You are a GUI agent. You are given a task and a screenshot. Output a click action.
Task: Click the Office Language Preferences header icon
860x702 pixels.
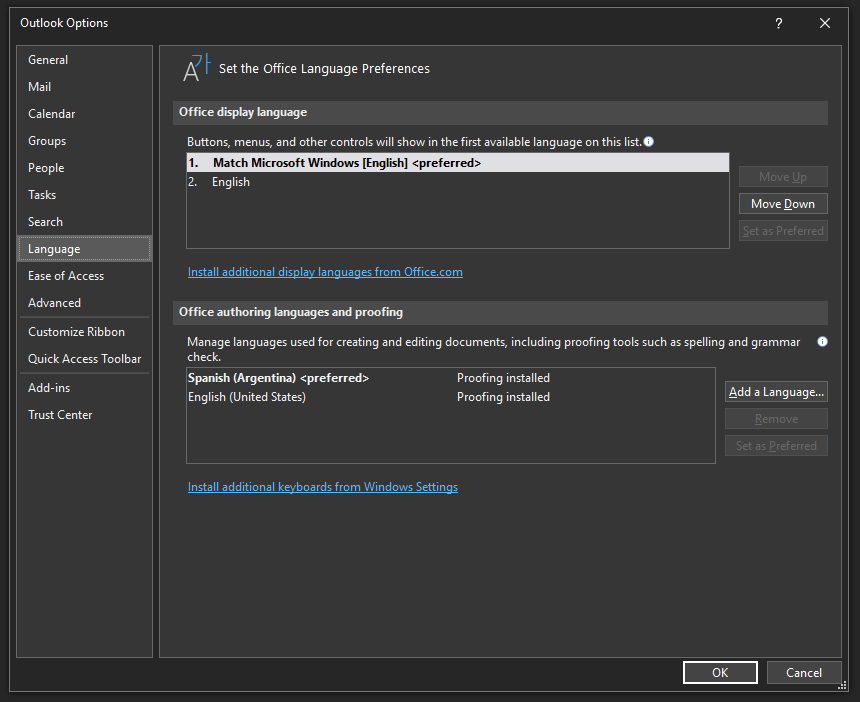[196, 68]
